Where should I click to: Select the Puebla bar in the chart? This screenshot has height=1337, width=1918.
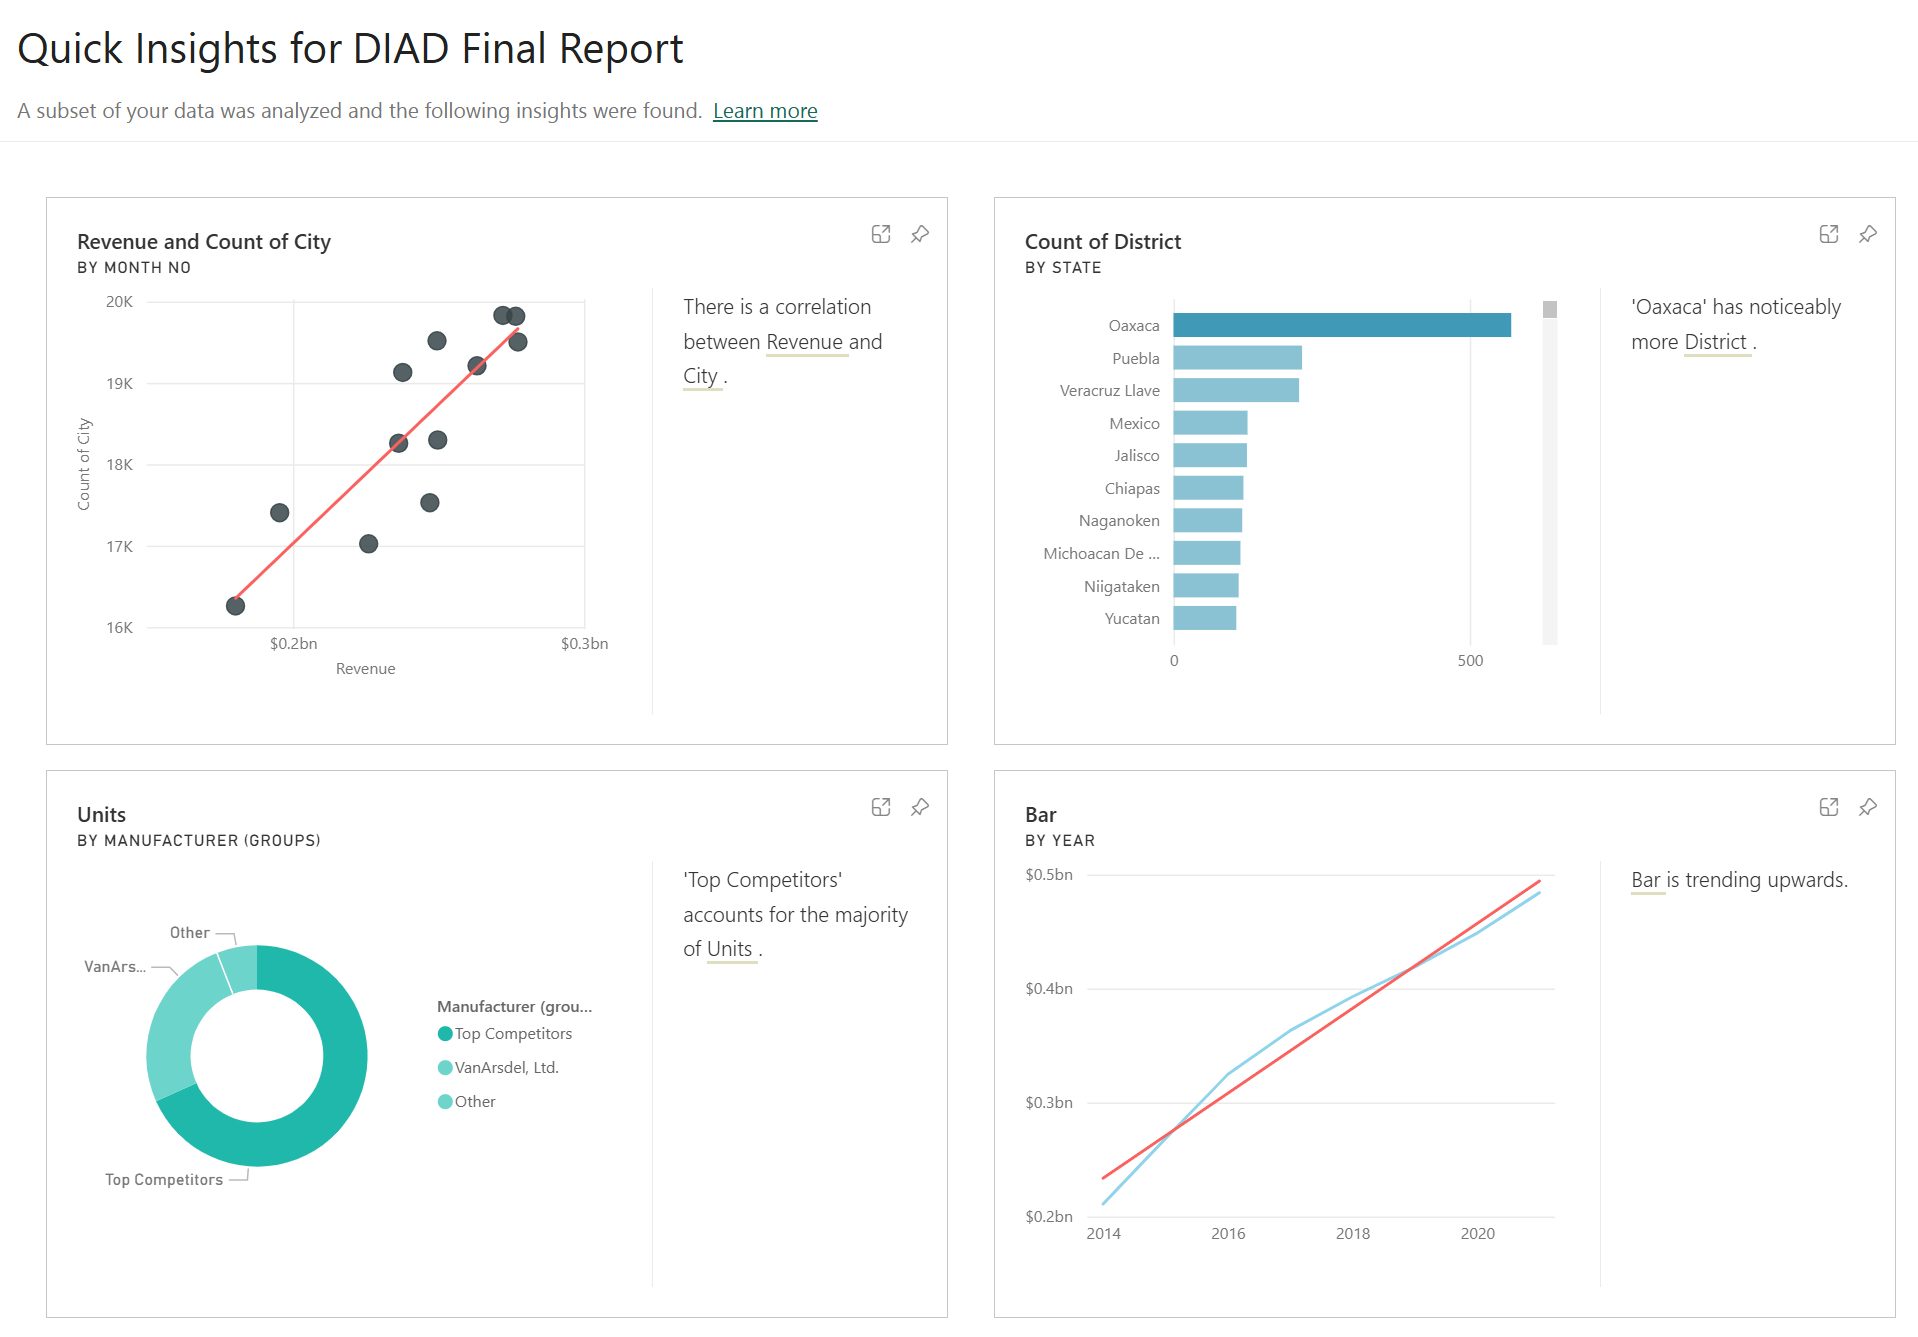[x=1238, y=358]
